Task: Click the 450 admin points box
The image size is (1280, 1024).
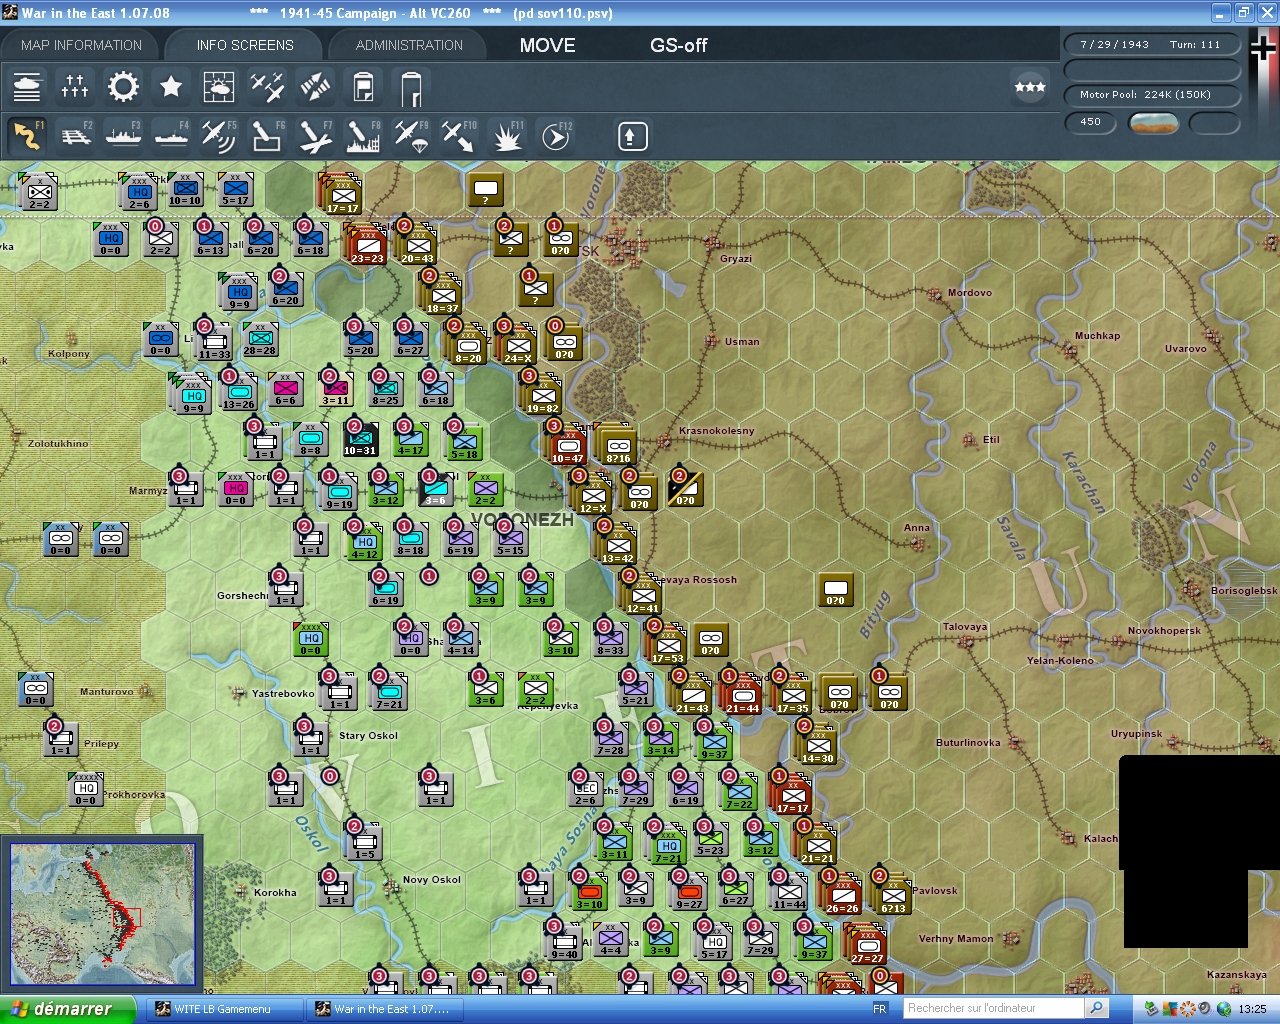Action: (1091, 122)
